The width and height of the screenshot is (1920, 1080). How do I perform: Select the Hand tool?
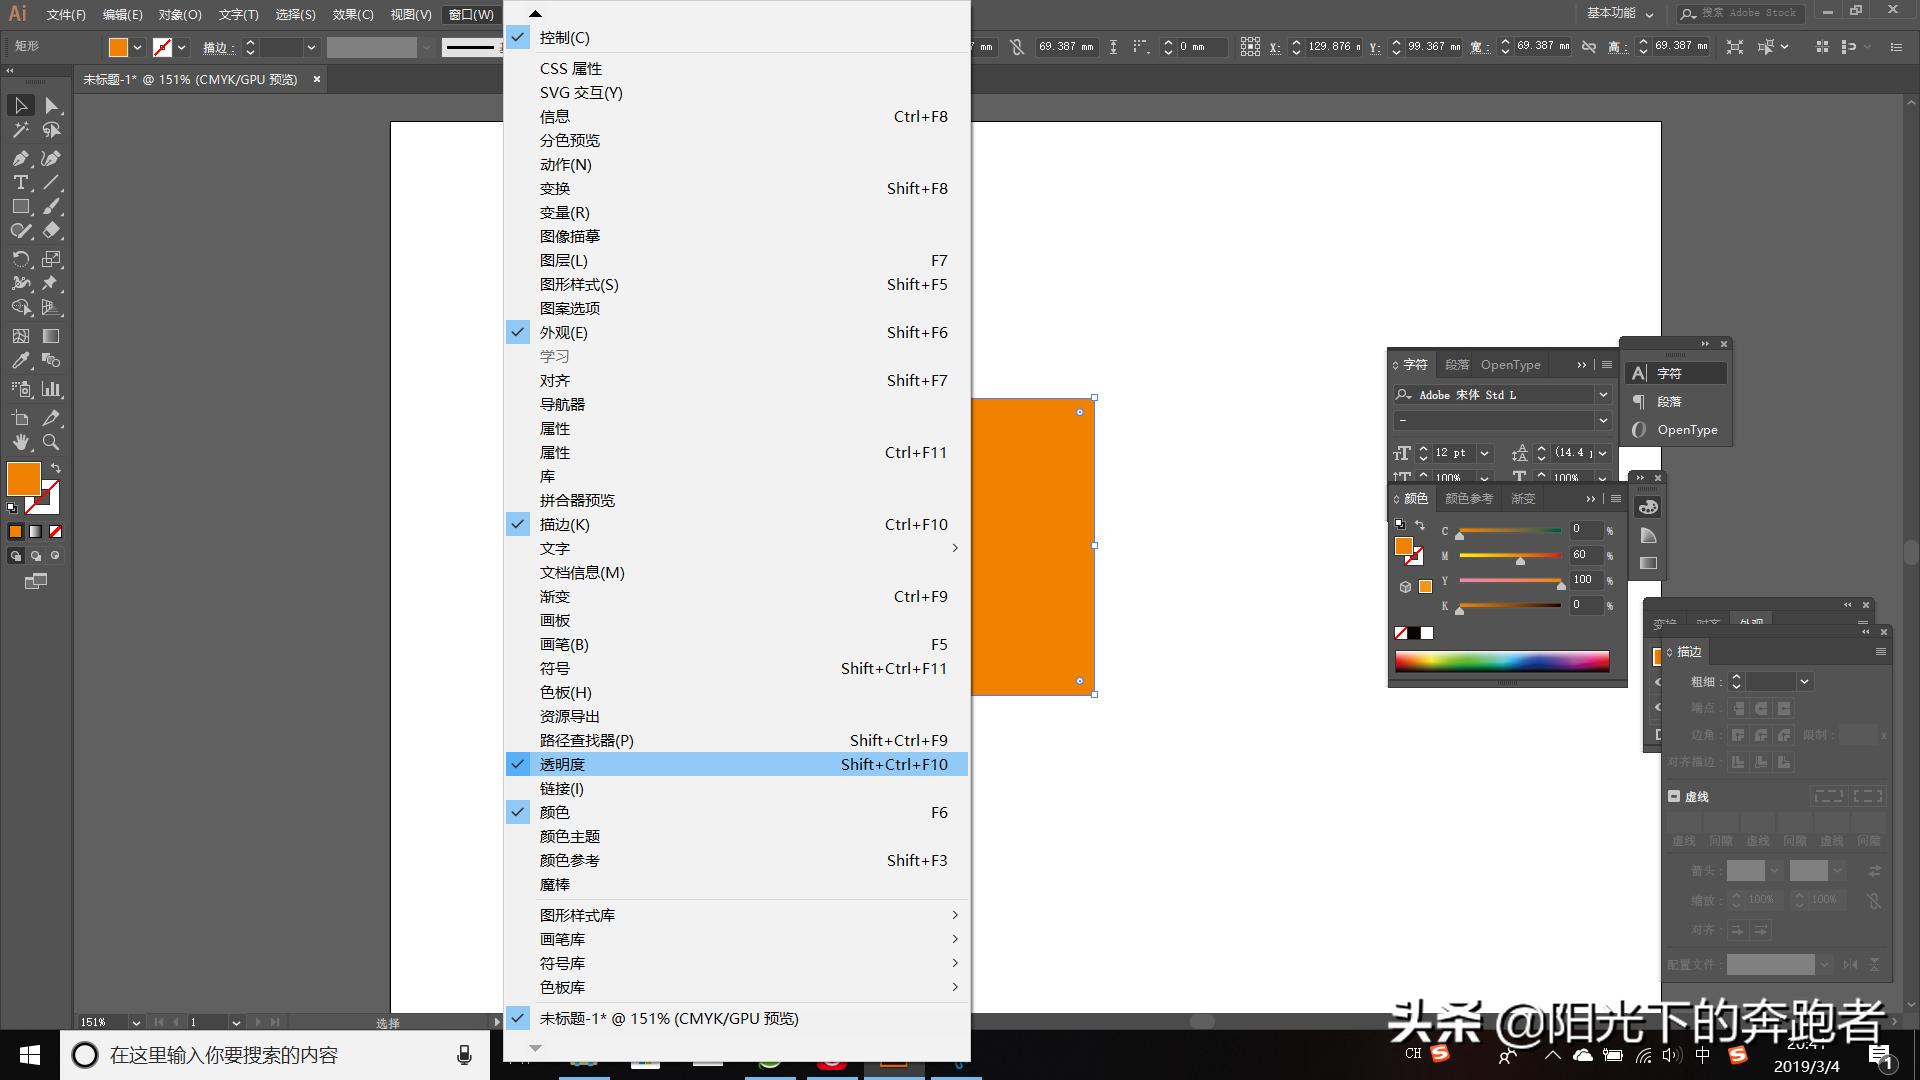tap(20, 442)
